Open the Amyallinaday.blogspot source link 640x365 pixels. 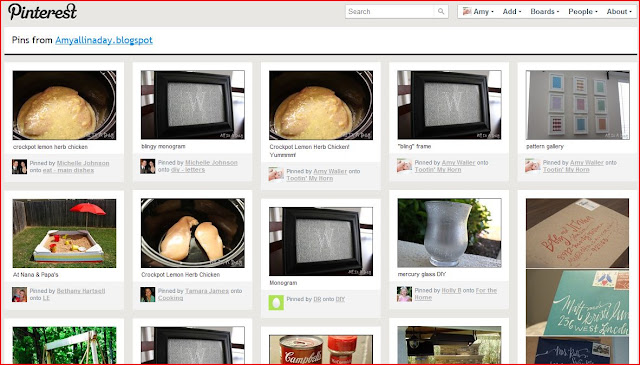pyautogui.click(x=104, y=40)
